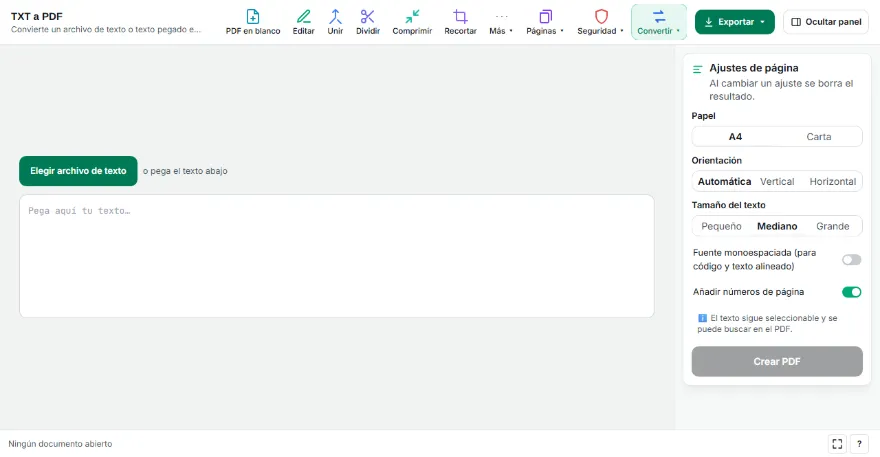Choose Automática orientation
880x457 pixels.
click(724, 181)
